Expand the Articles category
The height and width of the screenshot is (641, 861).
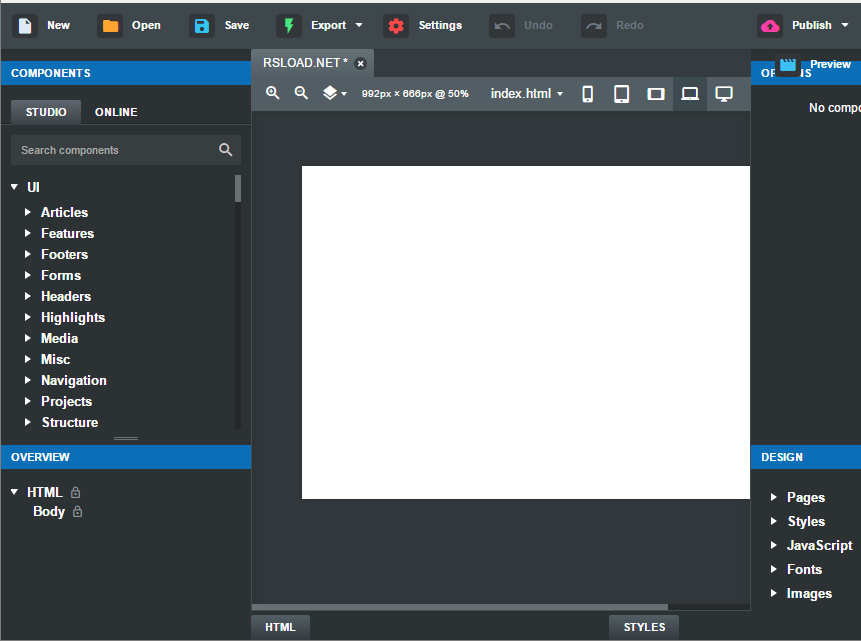tap(27, 212)
